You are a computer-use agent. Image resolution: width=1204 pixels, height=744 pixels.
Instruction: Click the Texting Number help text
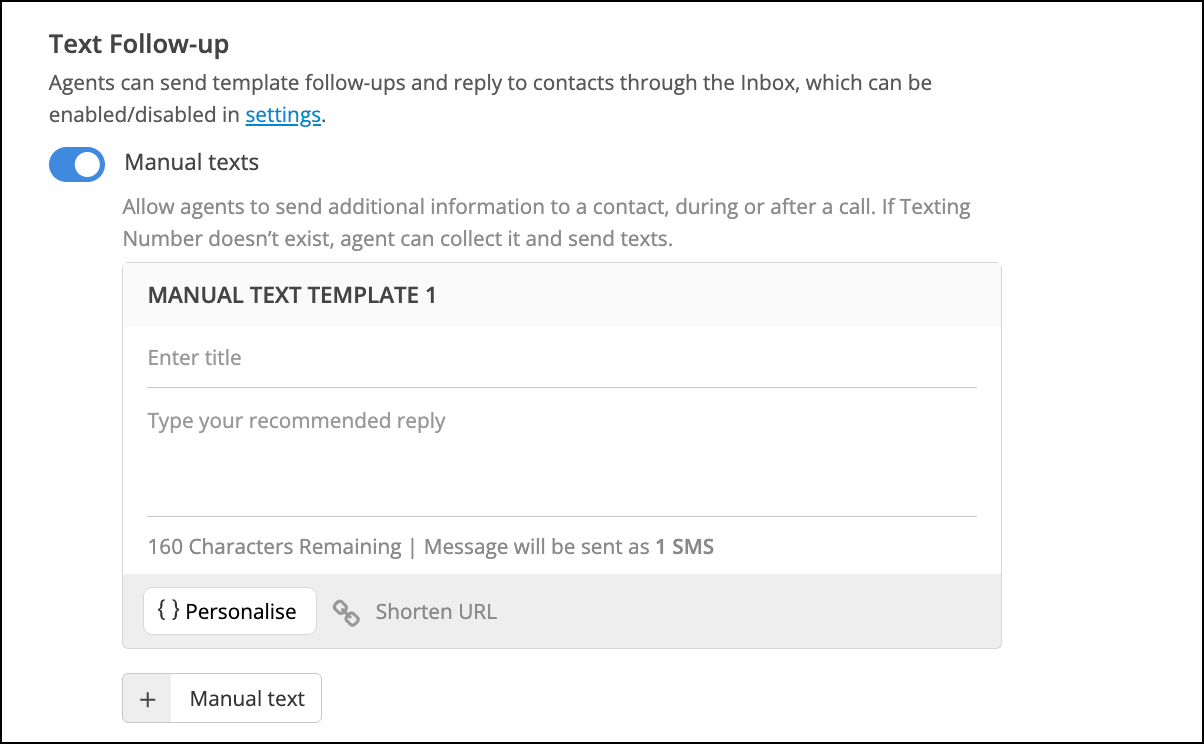pos(546,223)
